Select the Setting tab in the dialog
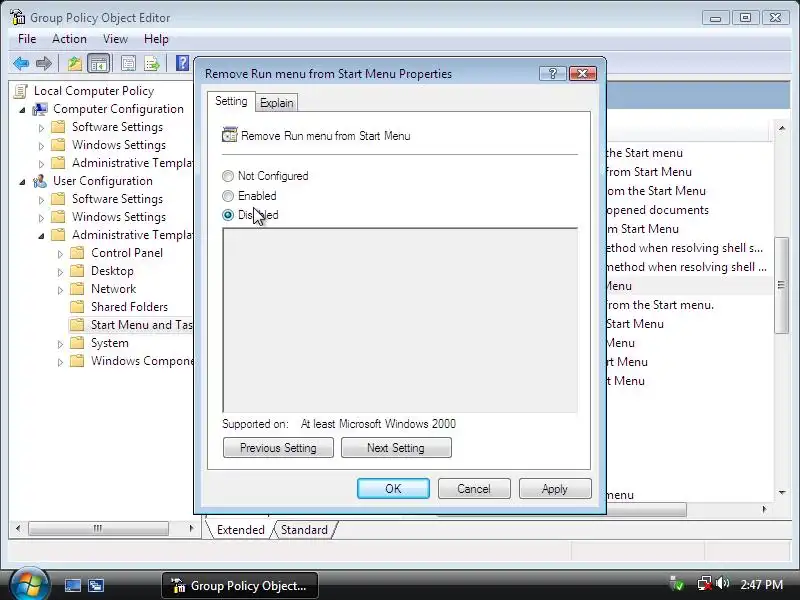Image resolution: width=800 pixels, height=600 pixels. 231,101
